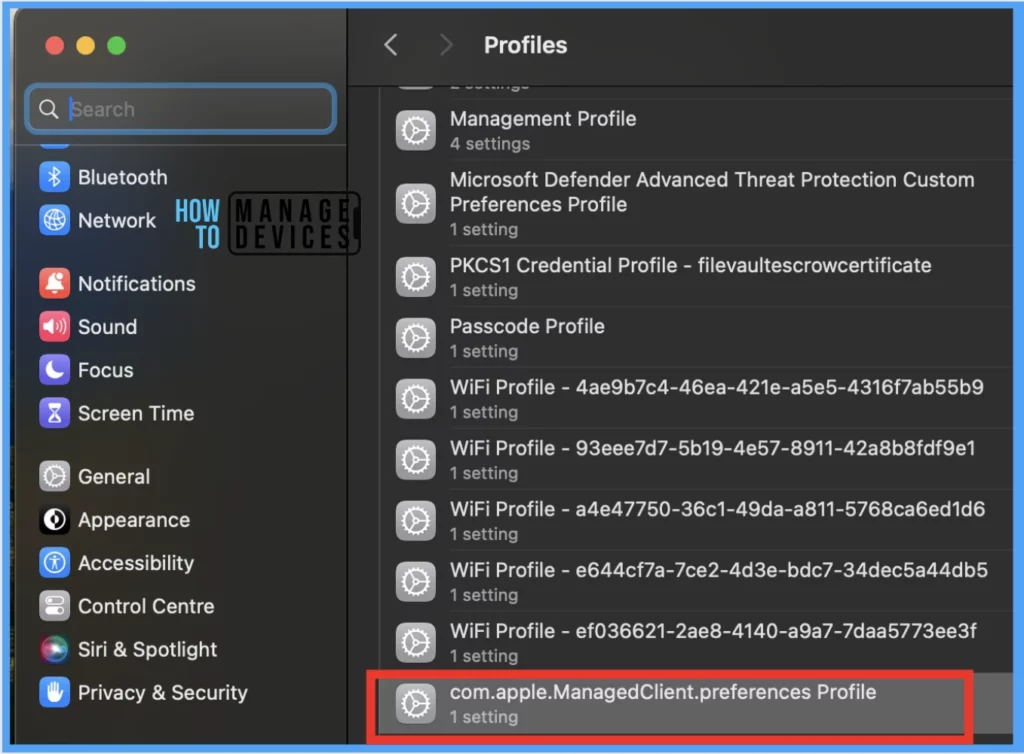This screenshot has height=754, width=1024.
Task: Select the 'Management Profile' row text
Action: [x=543, y=119]
